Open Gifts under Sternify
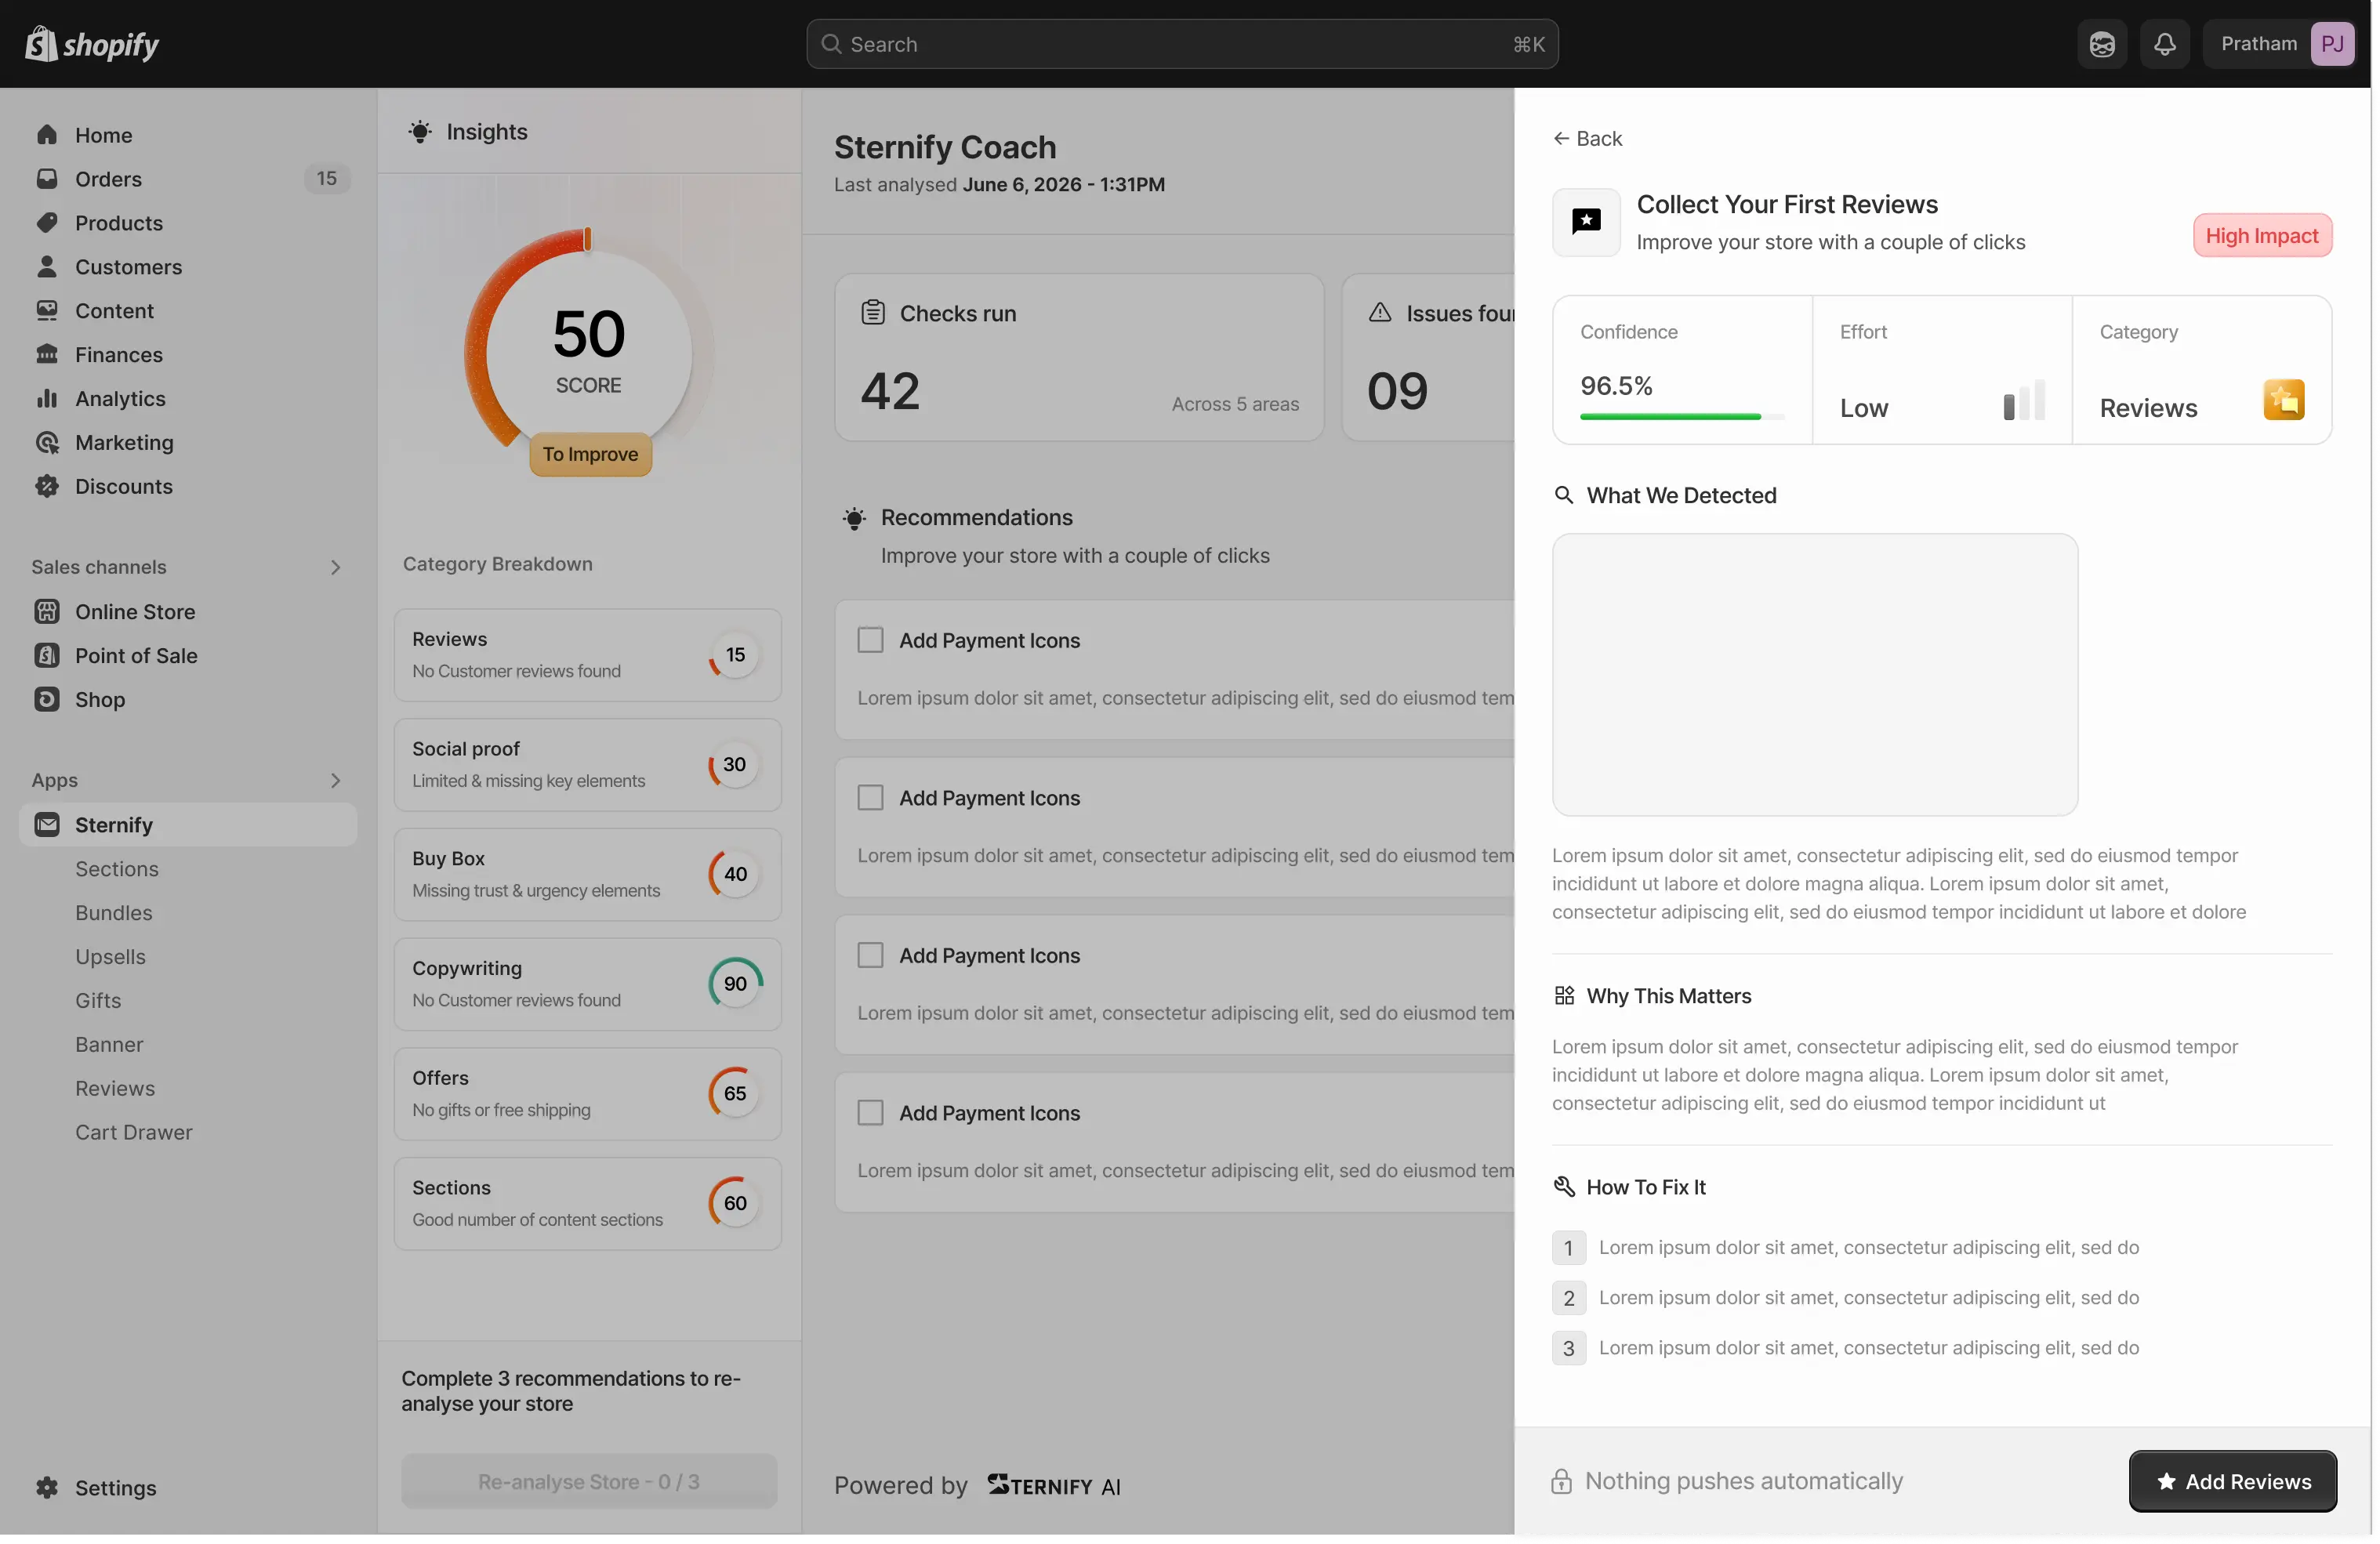The width and height of the screenshot is (2380, 1544). [x=98, y=1001]
